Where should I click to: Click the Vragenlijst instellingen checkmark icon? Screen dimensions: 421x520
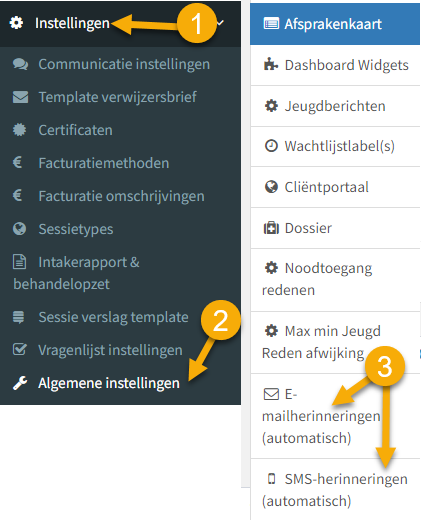coord(20,349)
